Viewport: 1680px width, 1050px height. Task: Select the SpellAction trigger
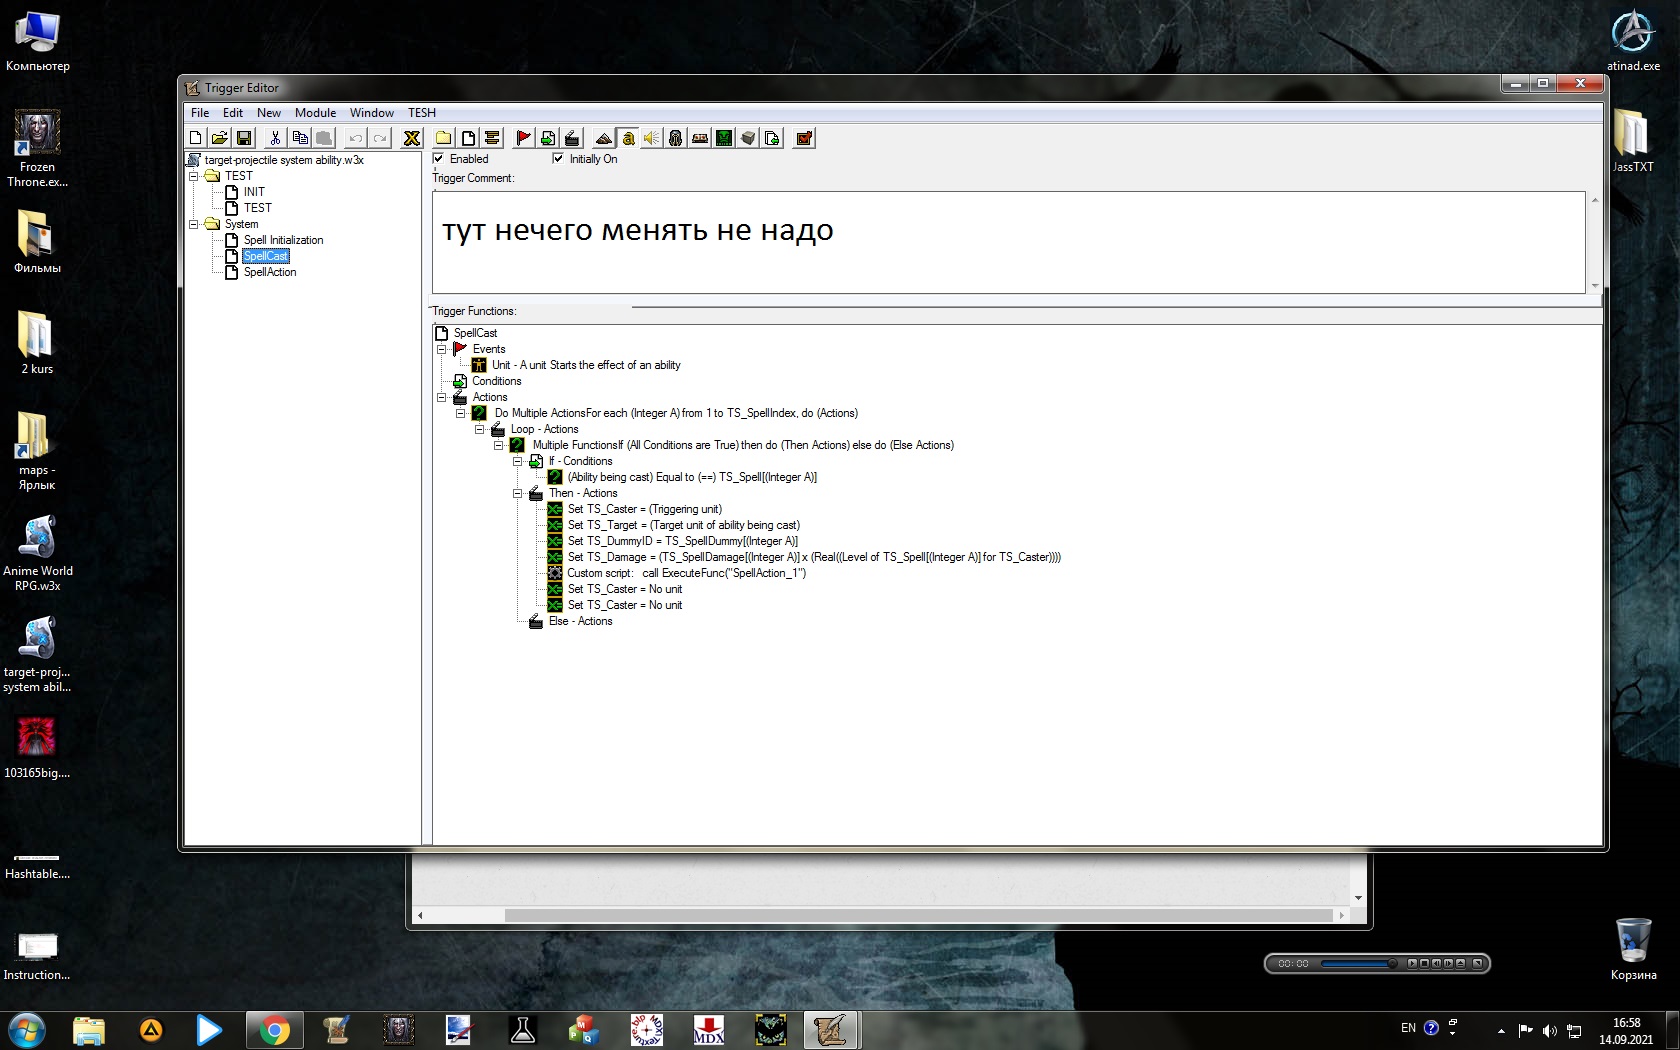click(270, 272)
